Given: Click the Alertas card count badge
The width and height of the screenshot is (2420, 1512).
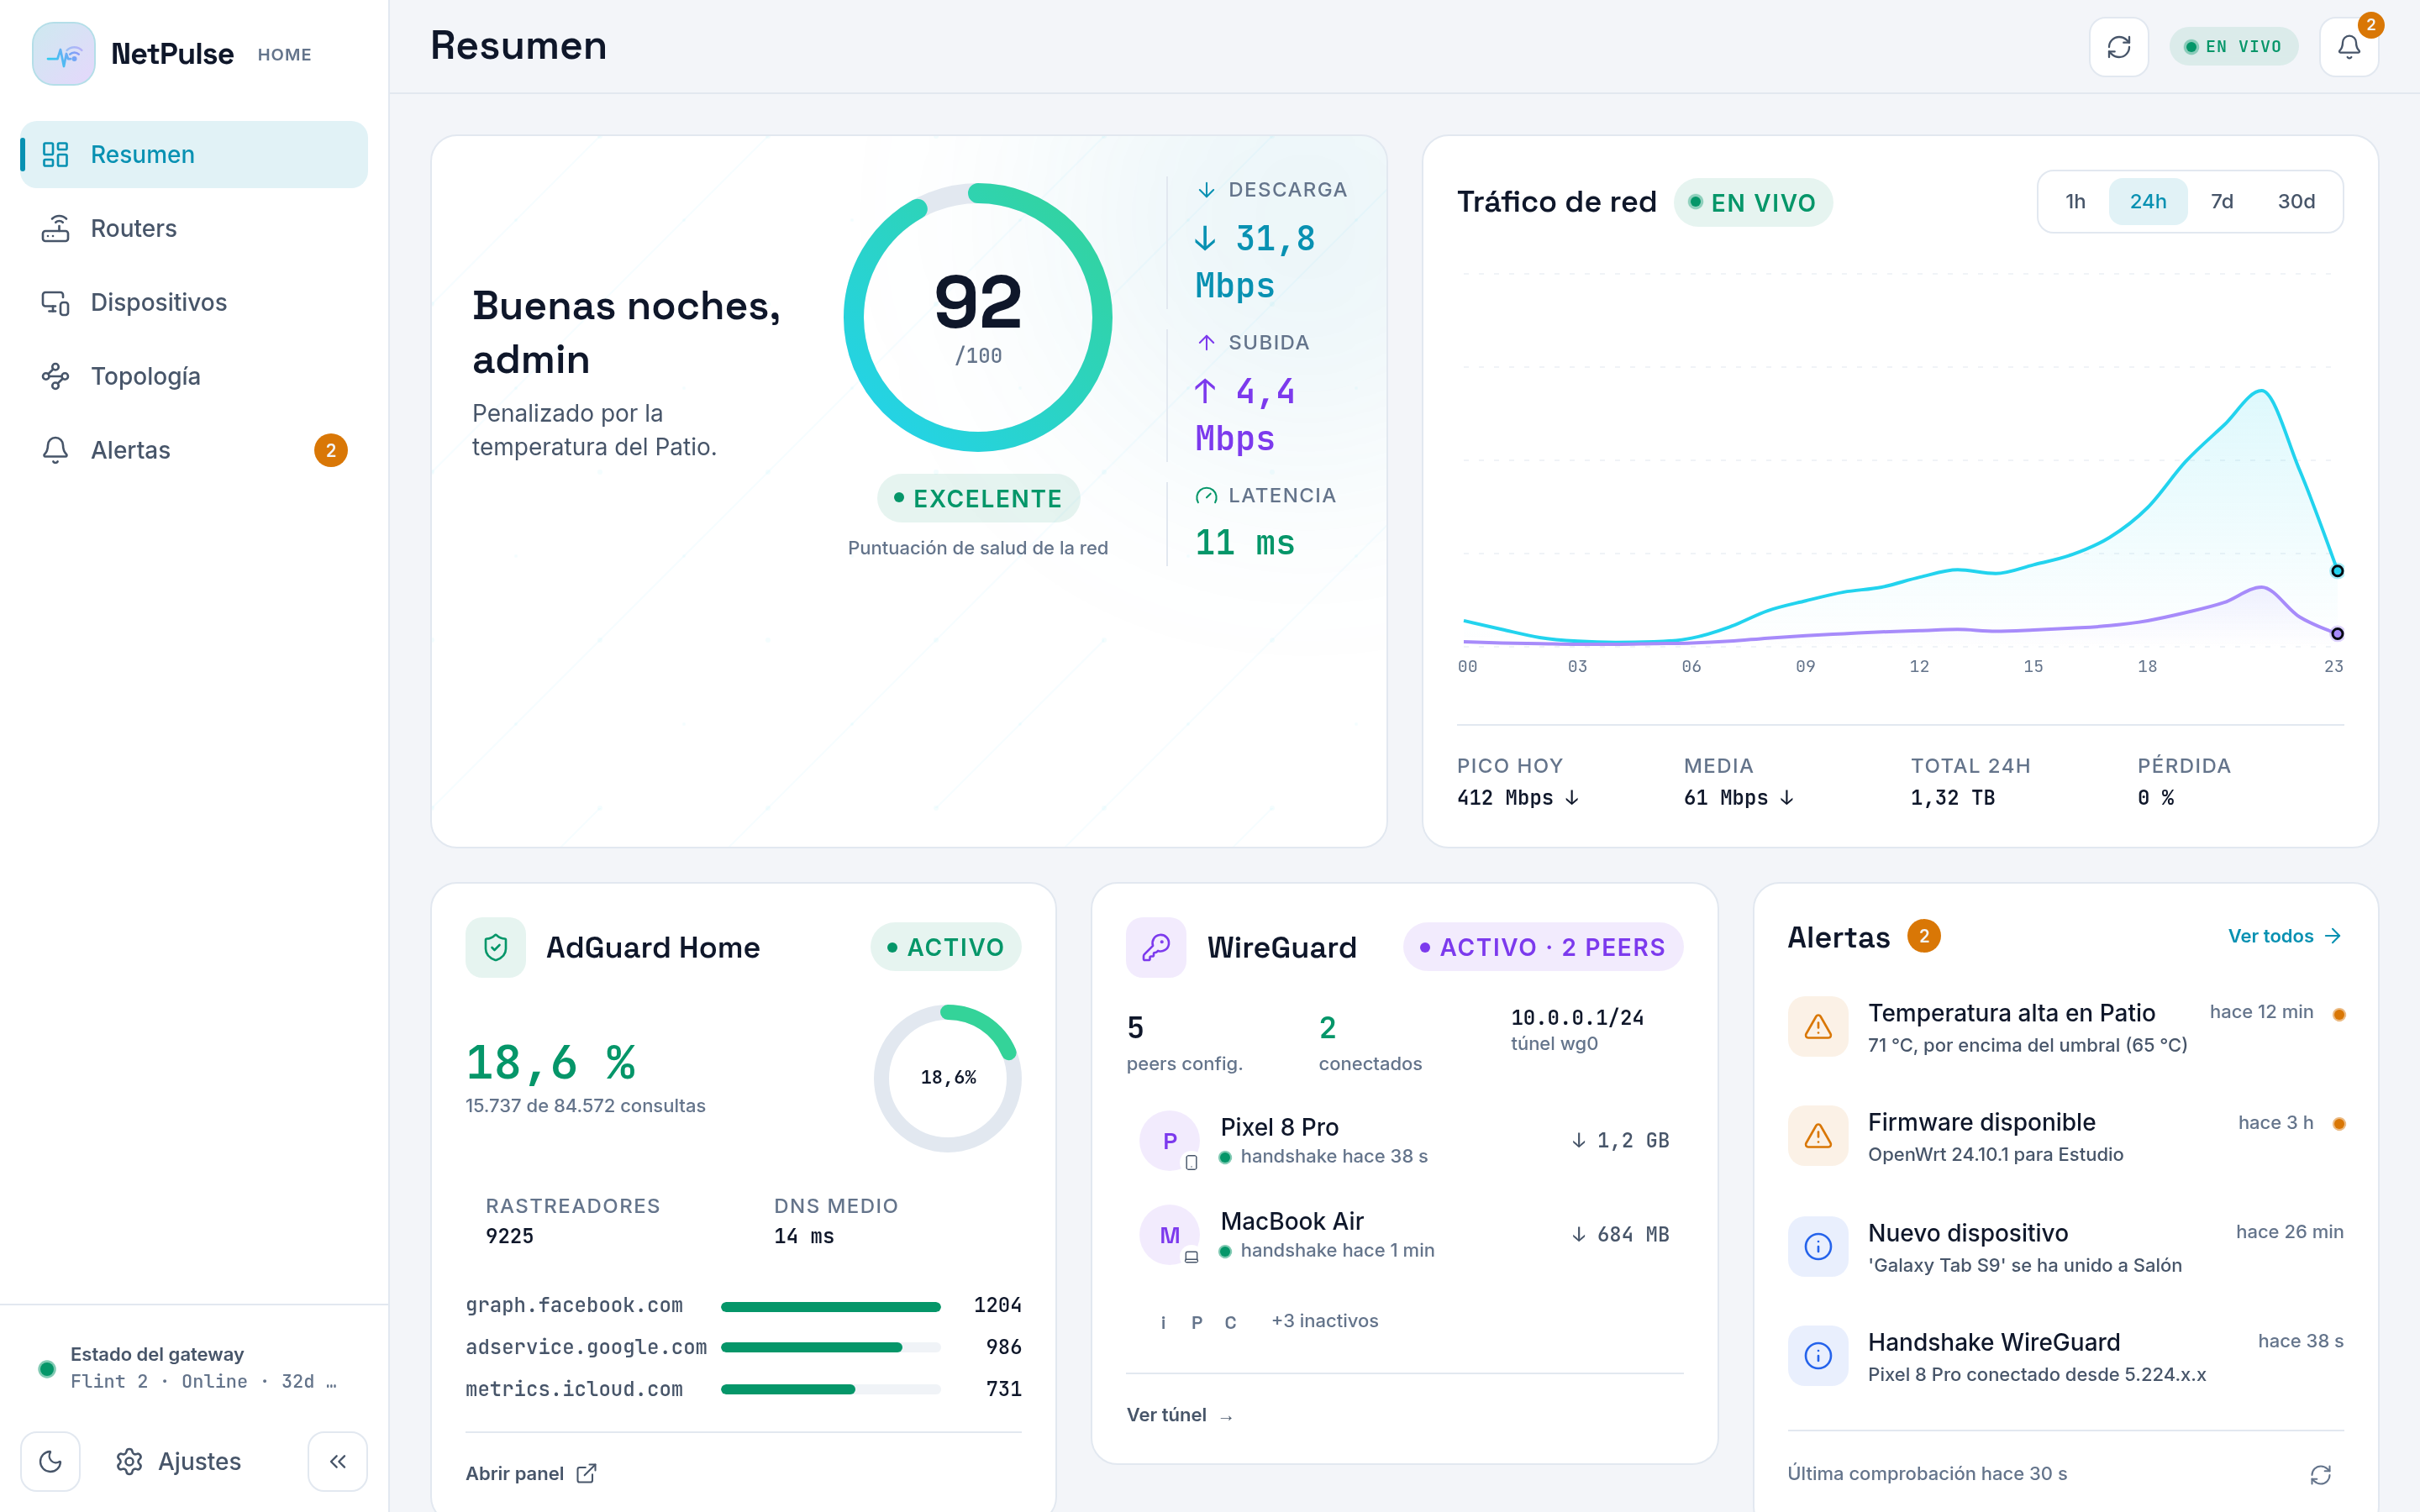Looking at the screenshot, I should pyautogui.click(x=1924, y=936).
